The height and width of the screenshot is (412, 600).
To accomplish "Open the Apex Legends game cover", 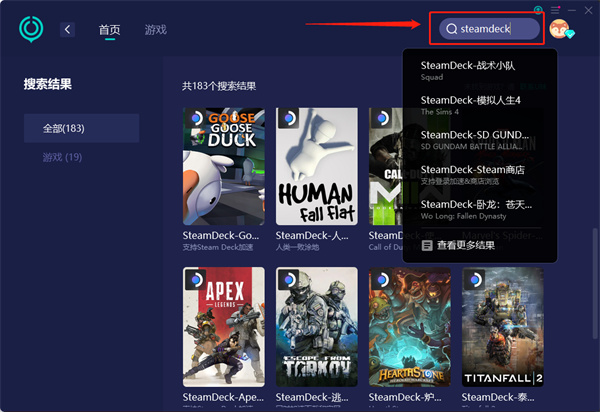I will (x=223, y=327).
